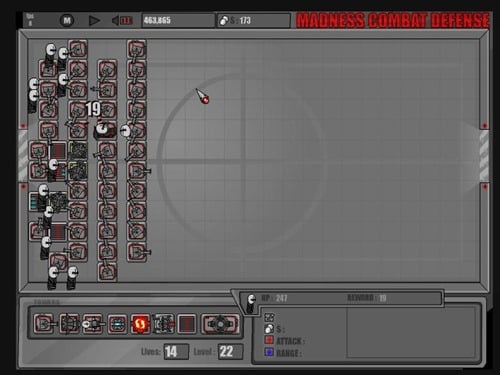Screen dimensions: 500x375
Task: Click the score display showing 463,865
Action: coord(178,21)
